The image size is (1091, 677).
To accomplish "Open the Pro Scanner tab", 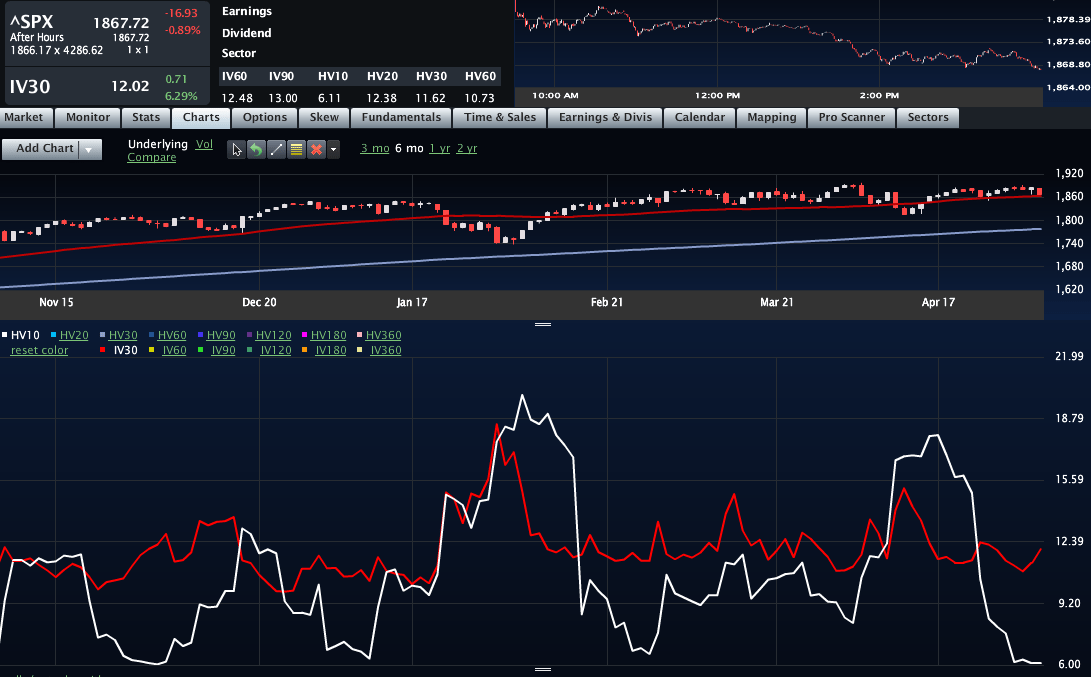I will point(852,117).
